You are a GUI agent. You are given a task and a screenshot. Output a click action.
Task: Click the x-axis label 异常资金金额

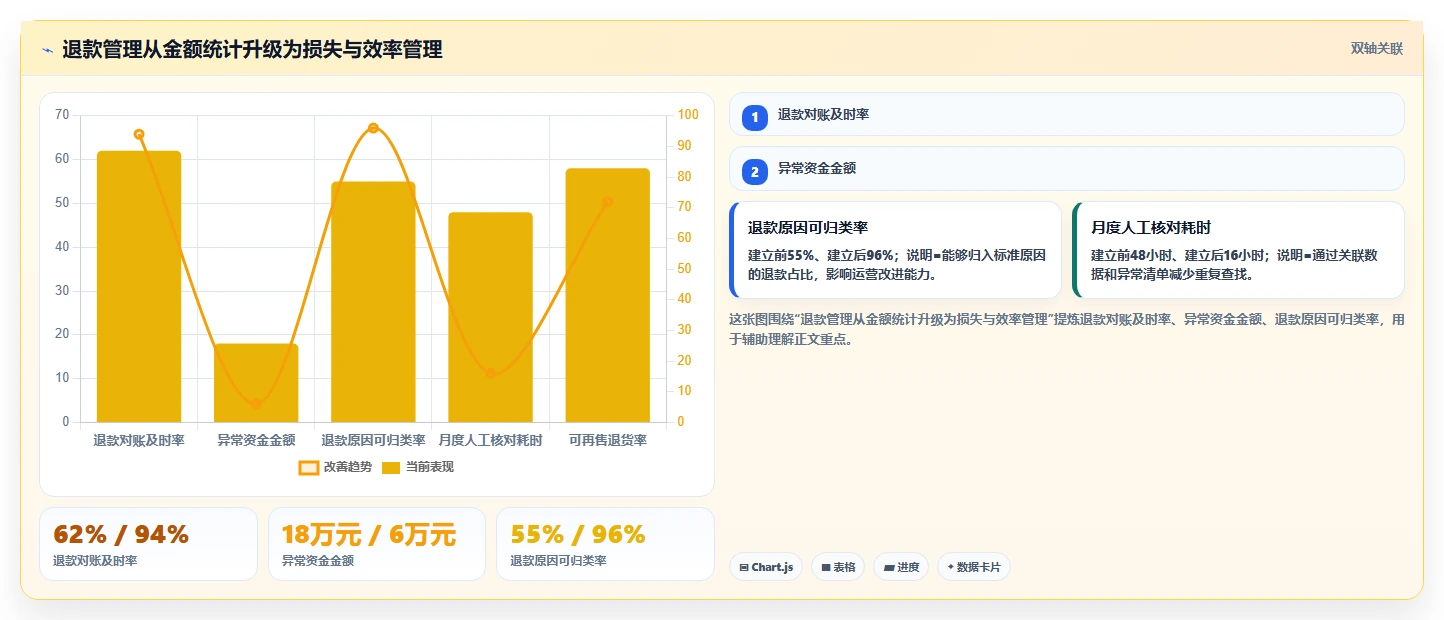coord(256,440)
